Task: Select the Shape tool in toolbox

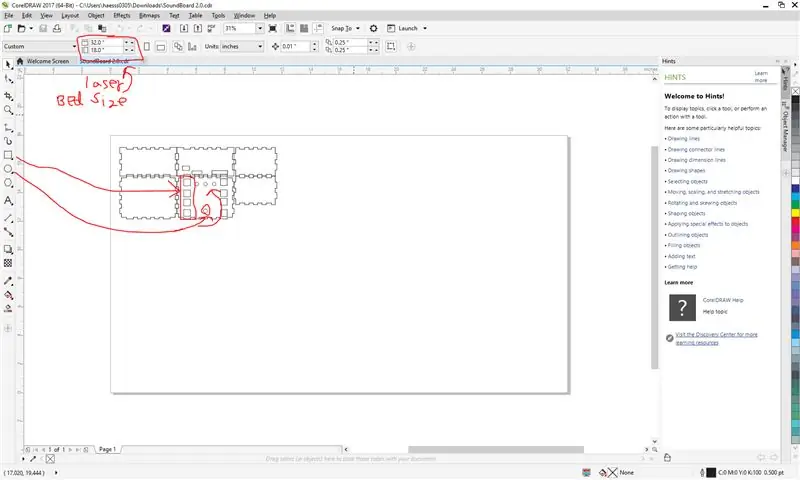Action: coord(8,80)
